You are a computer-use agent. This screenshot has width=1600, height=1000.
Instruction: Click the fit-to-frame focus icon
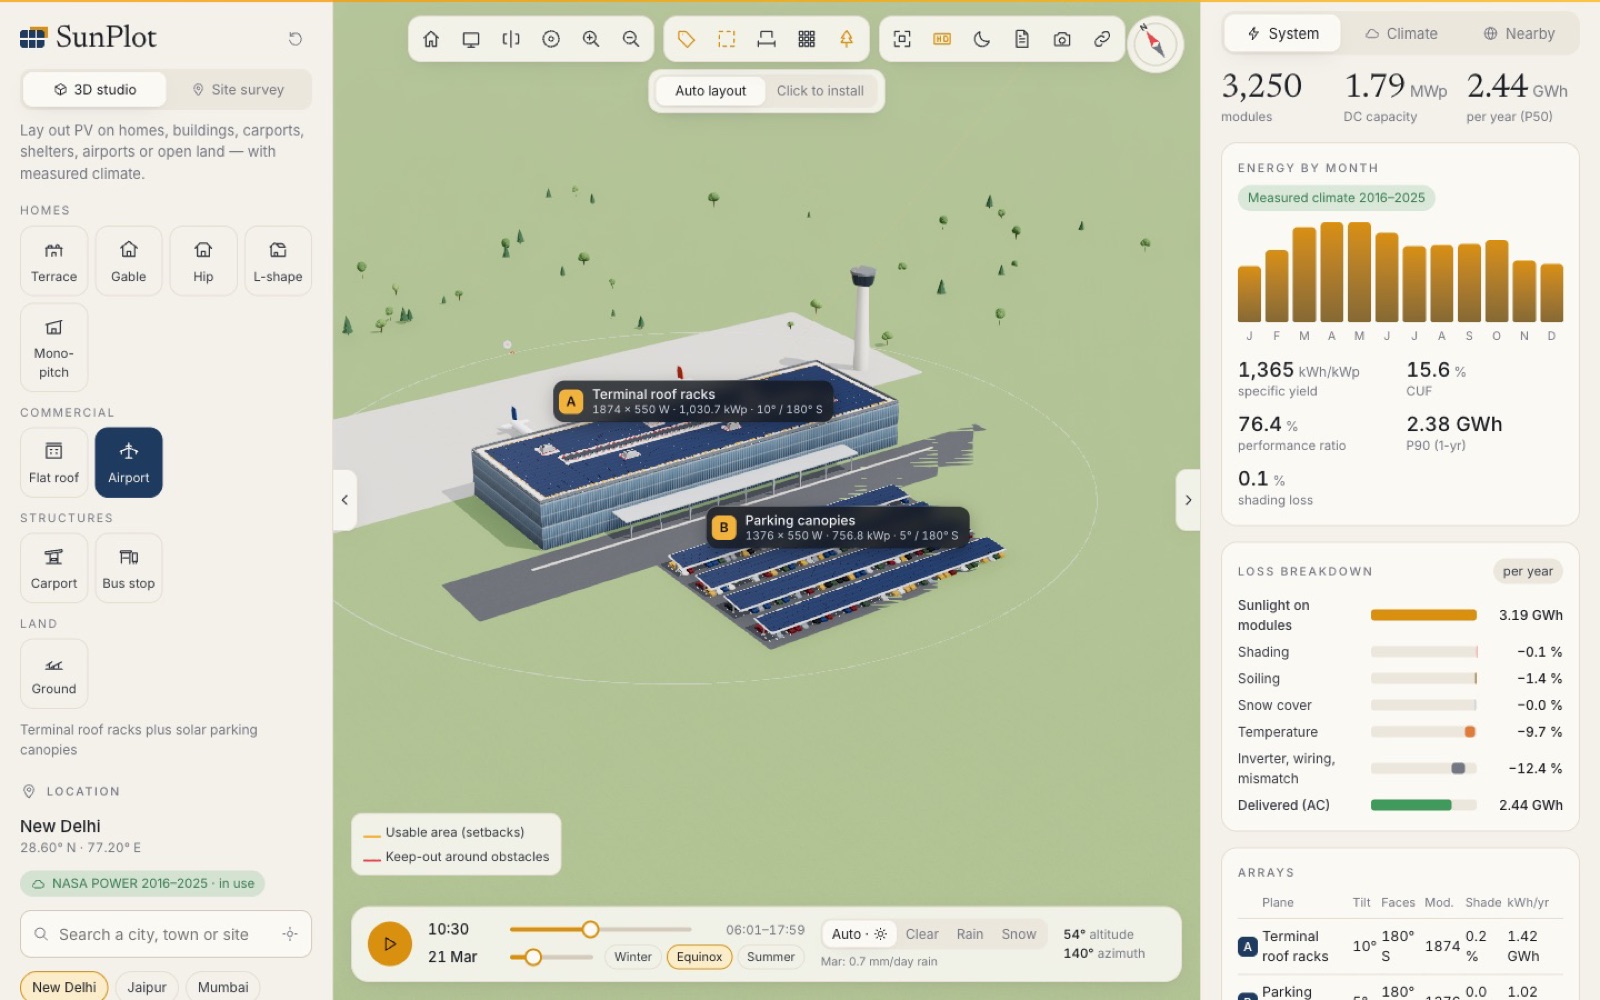(902, 39)
